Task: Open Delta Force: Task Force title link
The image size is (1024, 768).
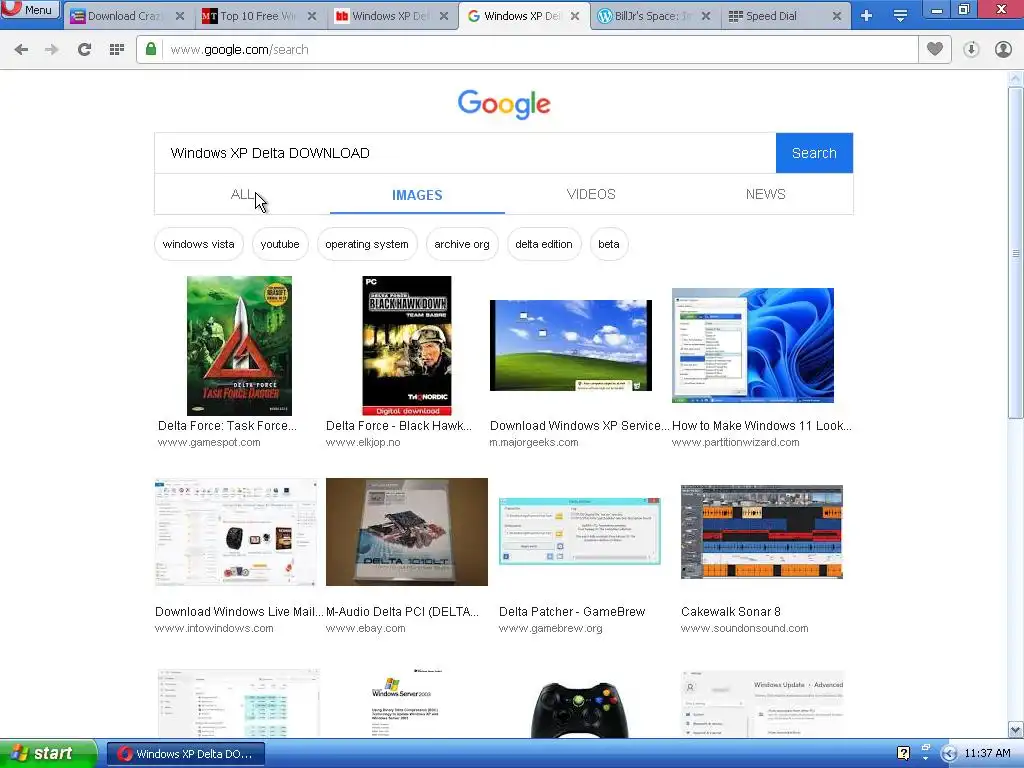Action: pyautogui.click(x=227, y=426)
